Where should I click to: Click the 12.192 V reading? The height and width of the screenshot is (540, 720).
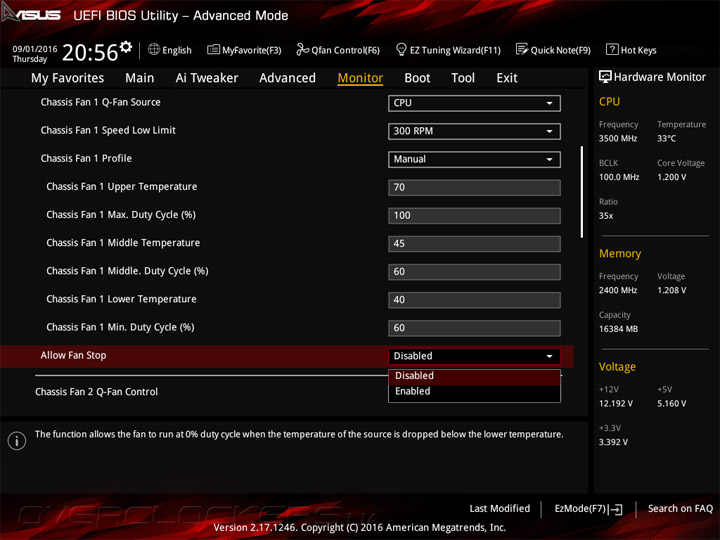pos(616,404)
